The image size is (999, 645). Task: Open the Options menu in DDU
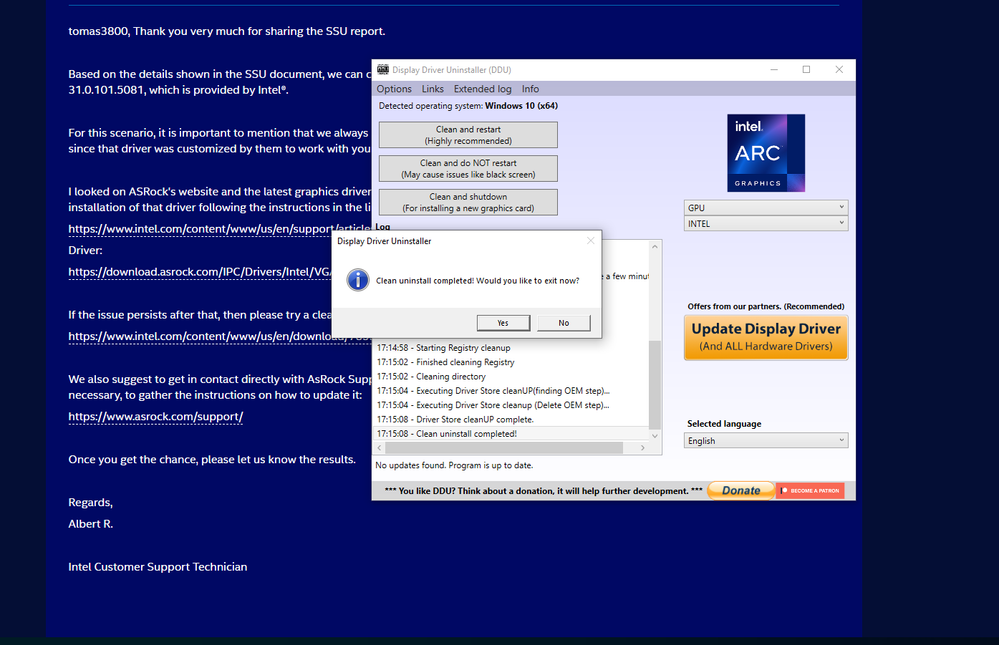click(394, 89)
